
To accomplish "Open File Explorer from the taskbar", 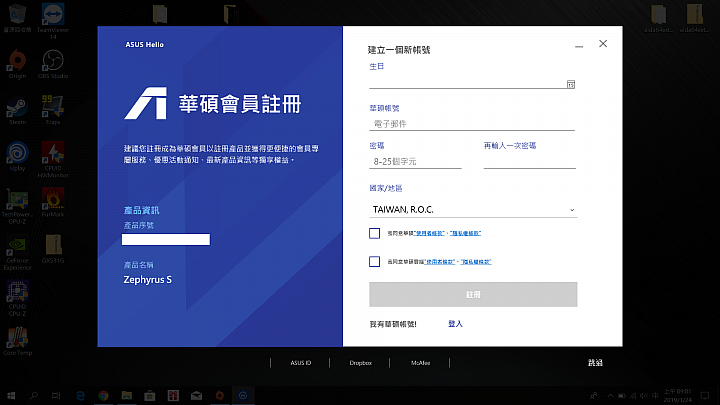I will click(127, 395).
